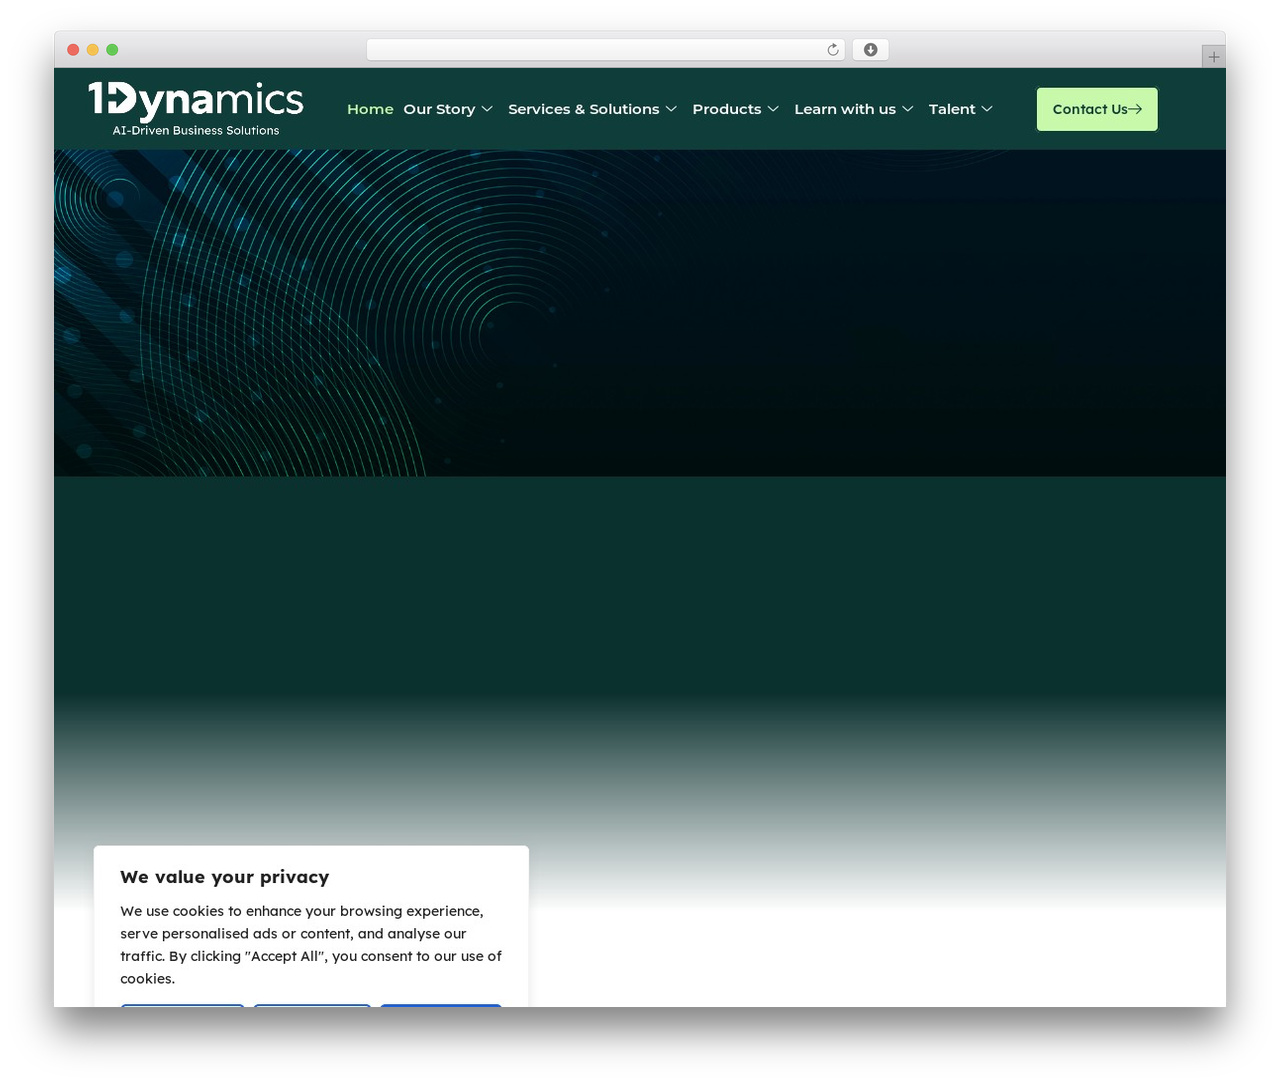Image resolution: width=1280 pixels, height=1084 pixels.
Task: Close the browser window with the red button
Action: point(73,50)
